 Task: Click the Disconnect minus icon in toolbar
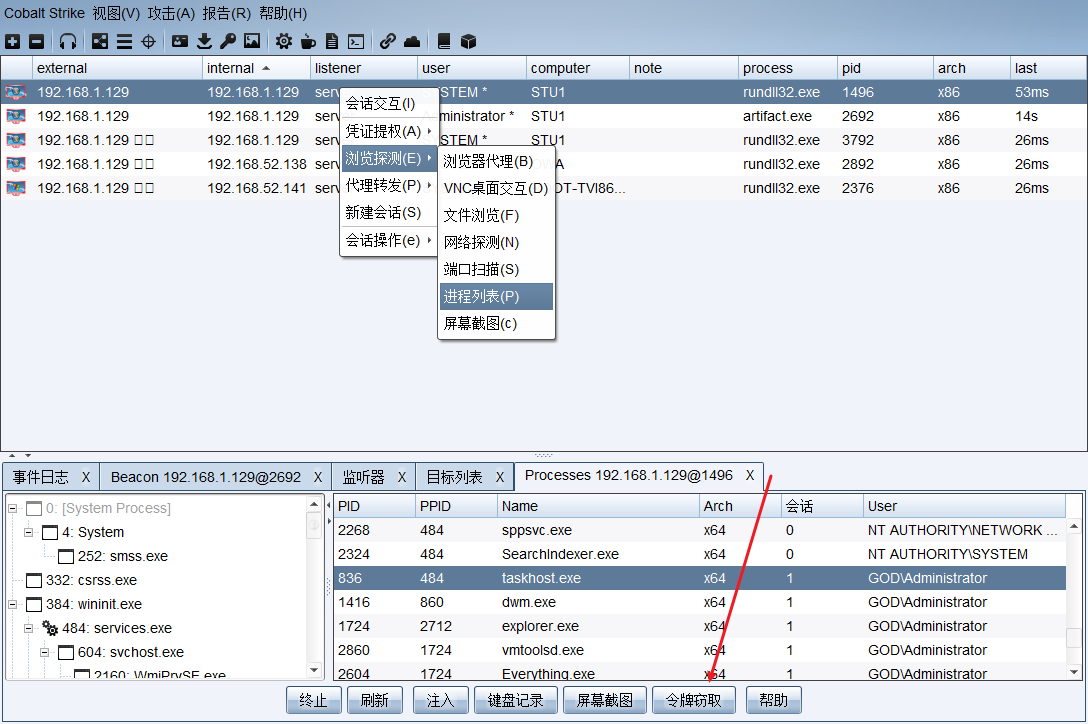pos(37,42)
